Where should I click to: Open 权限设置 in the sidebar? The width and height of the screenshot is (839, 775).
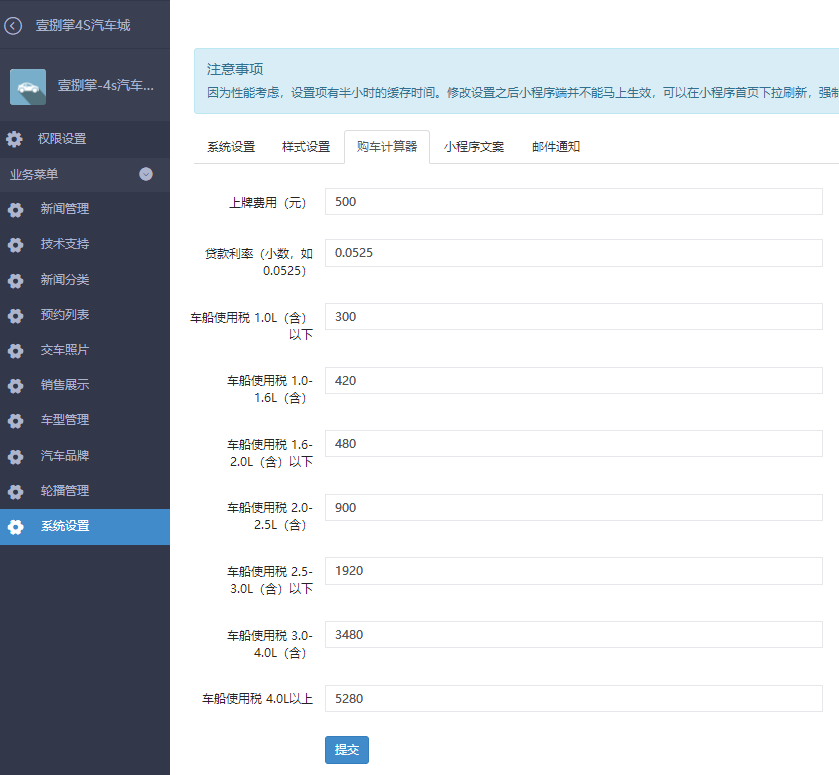point(62,139)
